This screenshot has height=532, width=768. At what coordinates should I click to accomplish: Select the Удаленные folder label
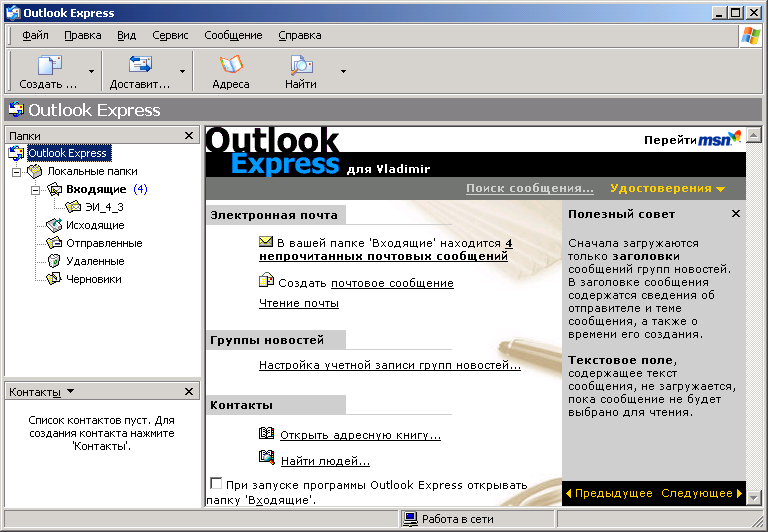pos(95,261)
